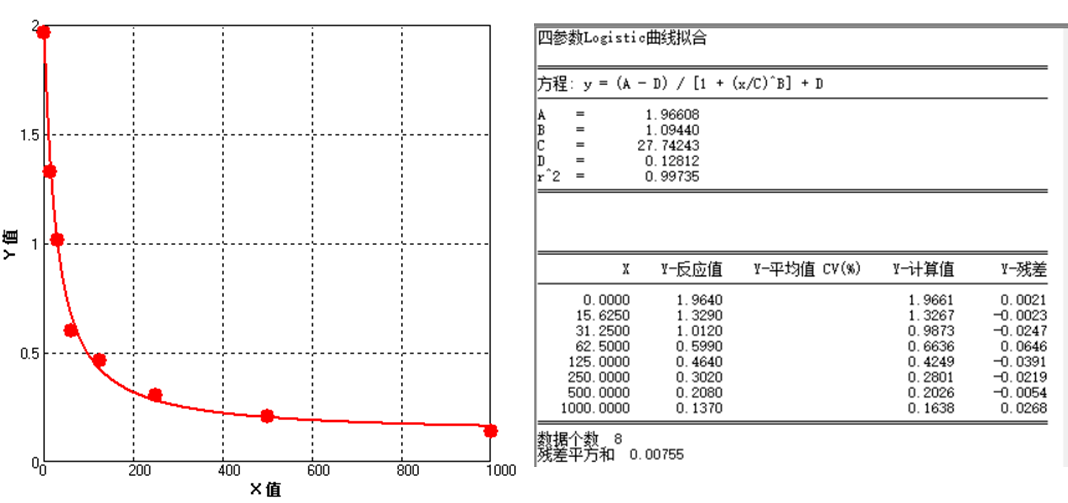Select the Y-计算值 column header

[x=923, y=269]
